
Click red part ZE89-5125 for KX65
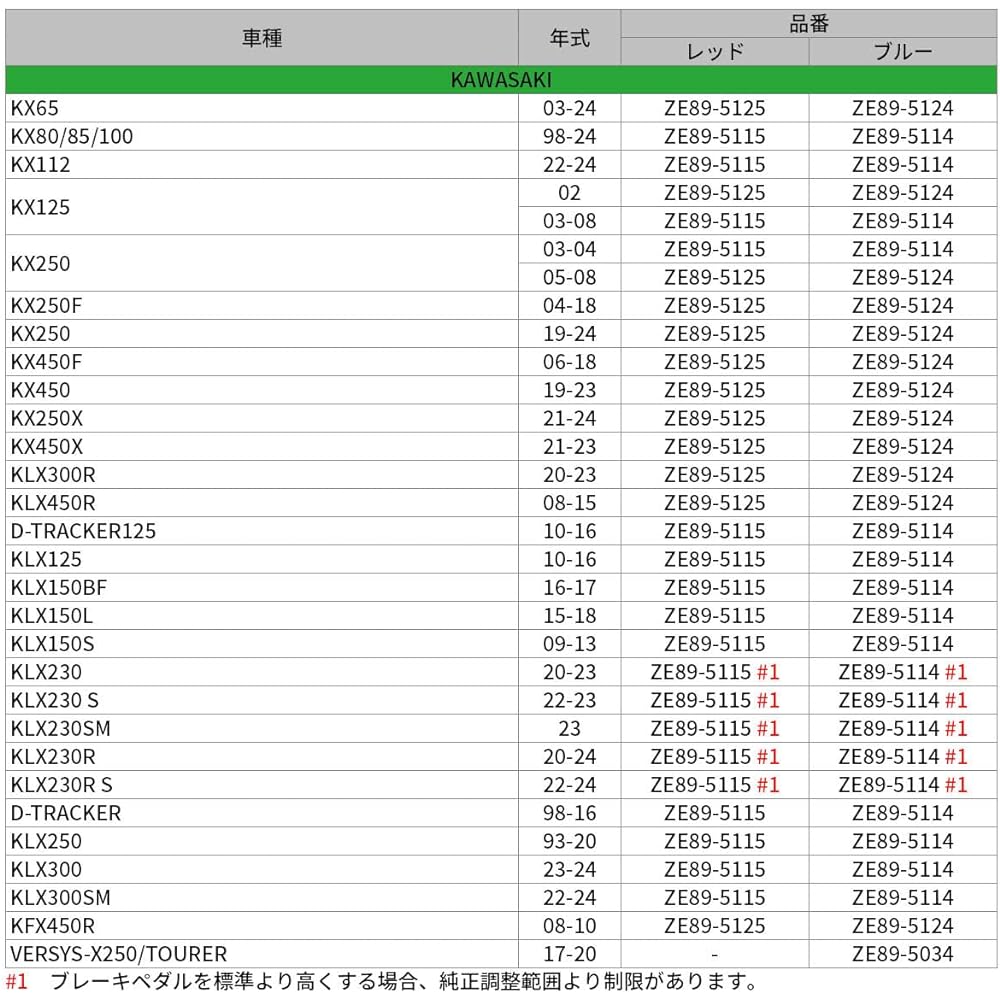coord(714,108)
